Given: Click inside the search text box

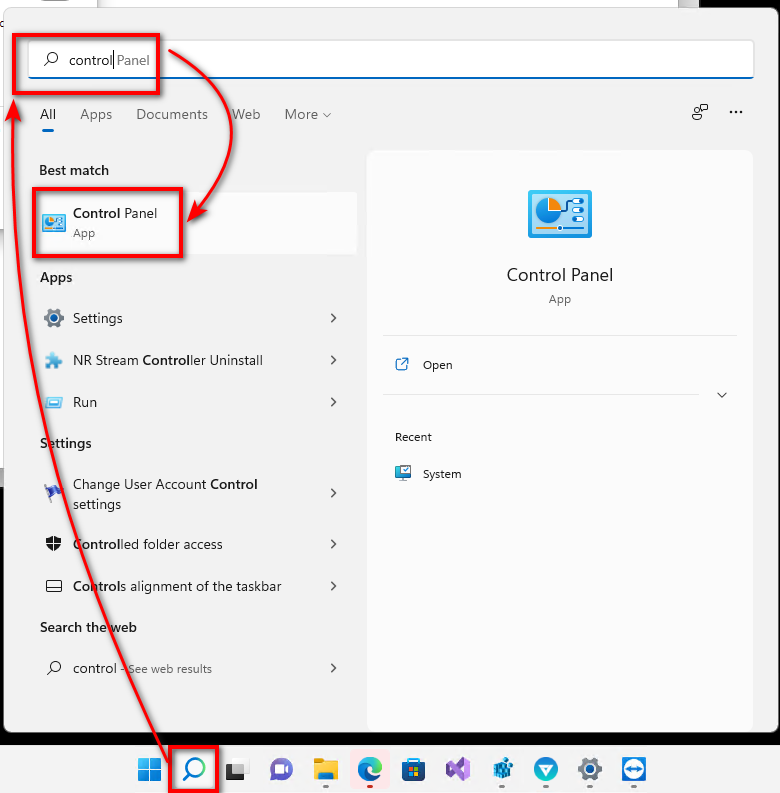Looking at the screenshot, I should 400,60.
